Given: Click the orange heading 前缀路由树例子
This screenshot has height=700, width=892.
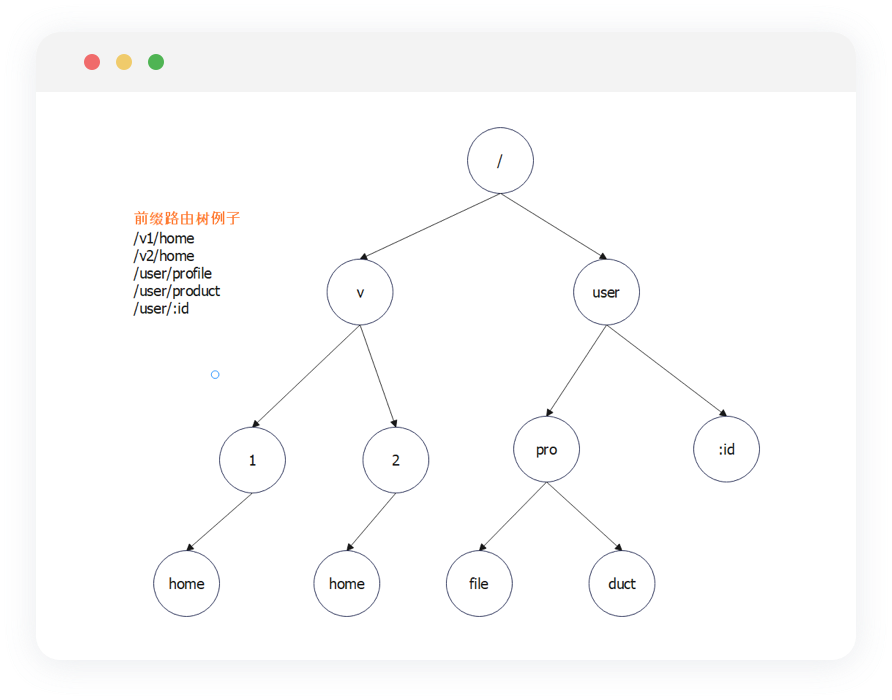Looking at the screenshot, I should 187,219.
